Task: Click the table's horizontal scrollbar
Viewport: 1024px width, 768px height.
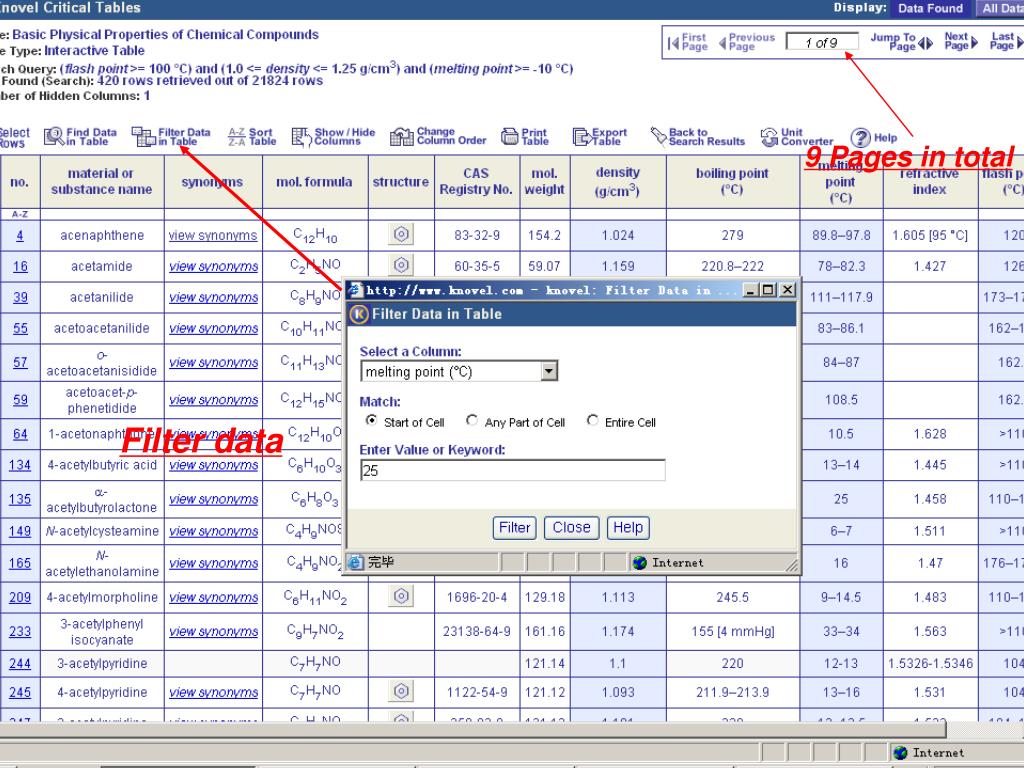Action: [x=473, y=730]
